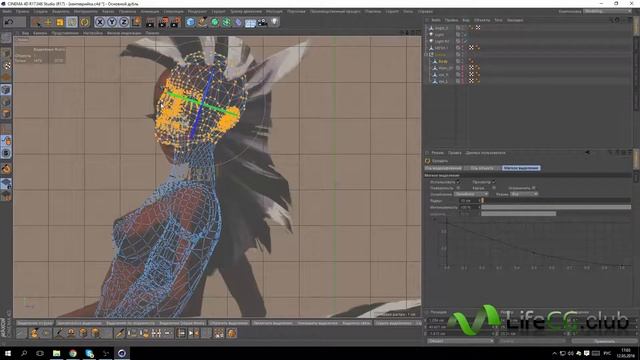Lock the Z axis button
Image resolution: width=640 pixels, height=360 pixels.
124,22
